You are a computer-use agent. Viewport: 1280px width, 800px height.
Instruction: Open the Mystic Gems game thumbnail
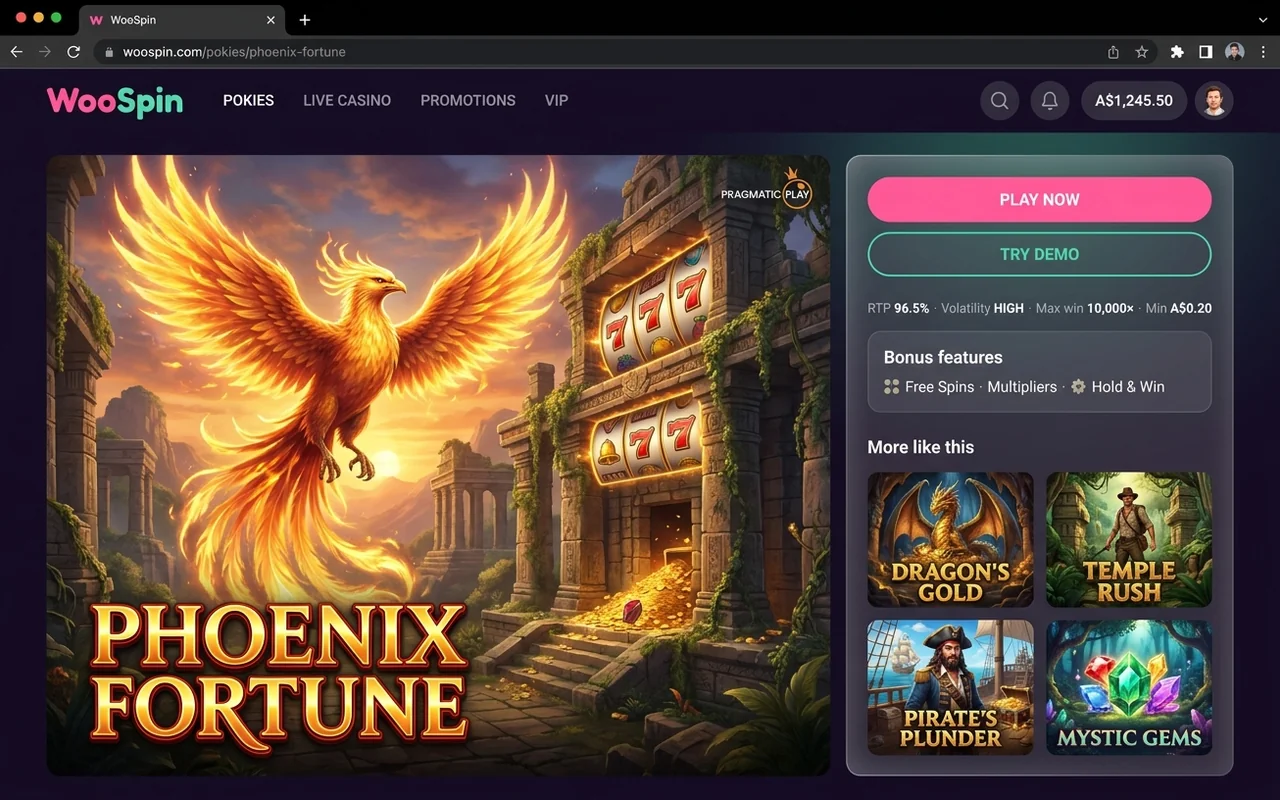[1129, 687]
